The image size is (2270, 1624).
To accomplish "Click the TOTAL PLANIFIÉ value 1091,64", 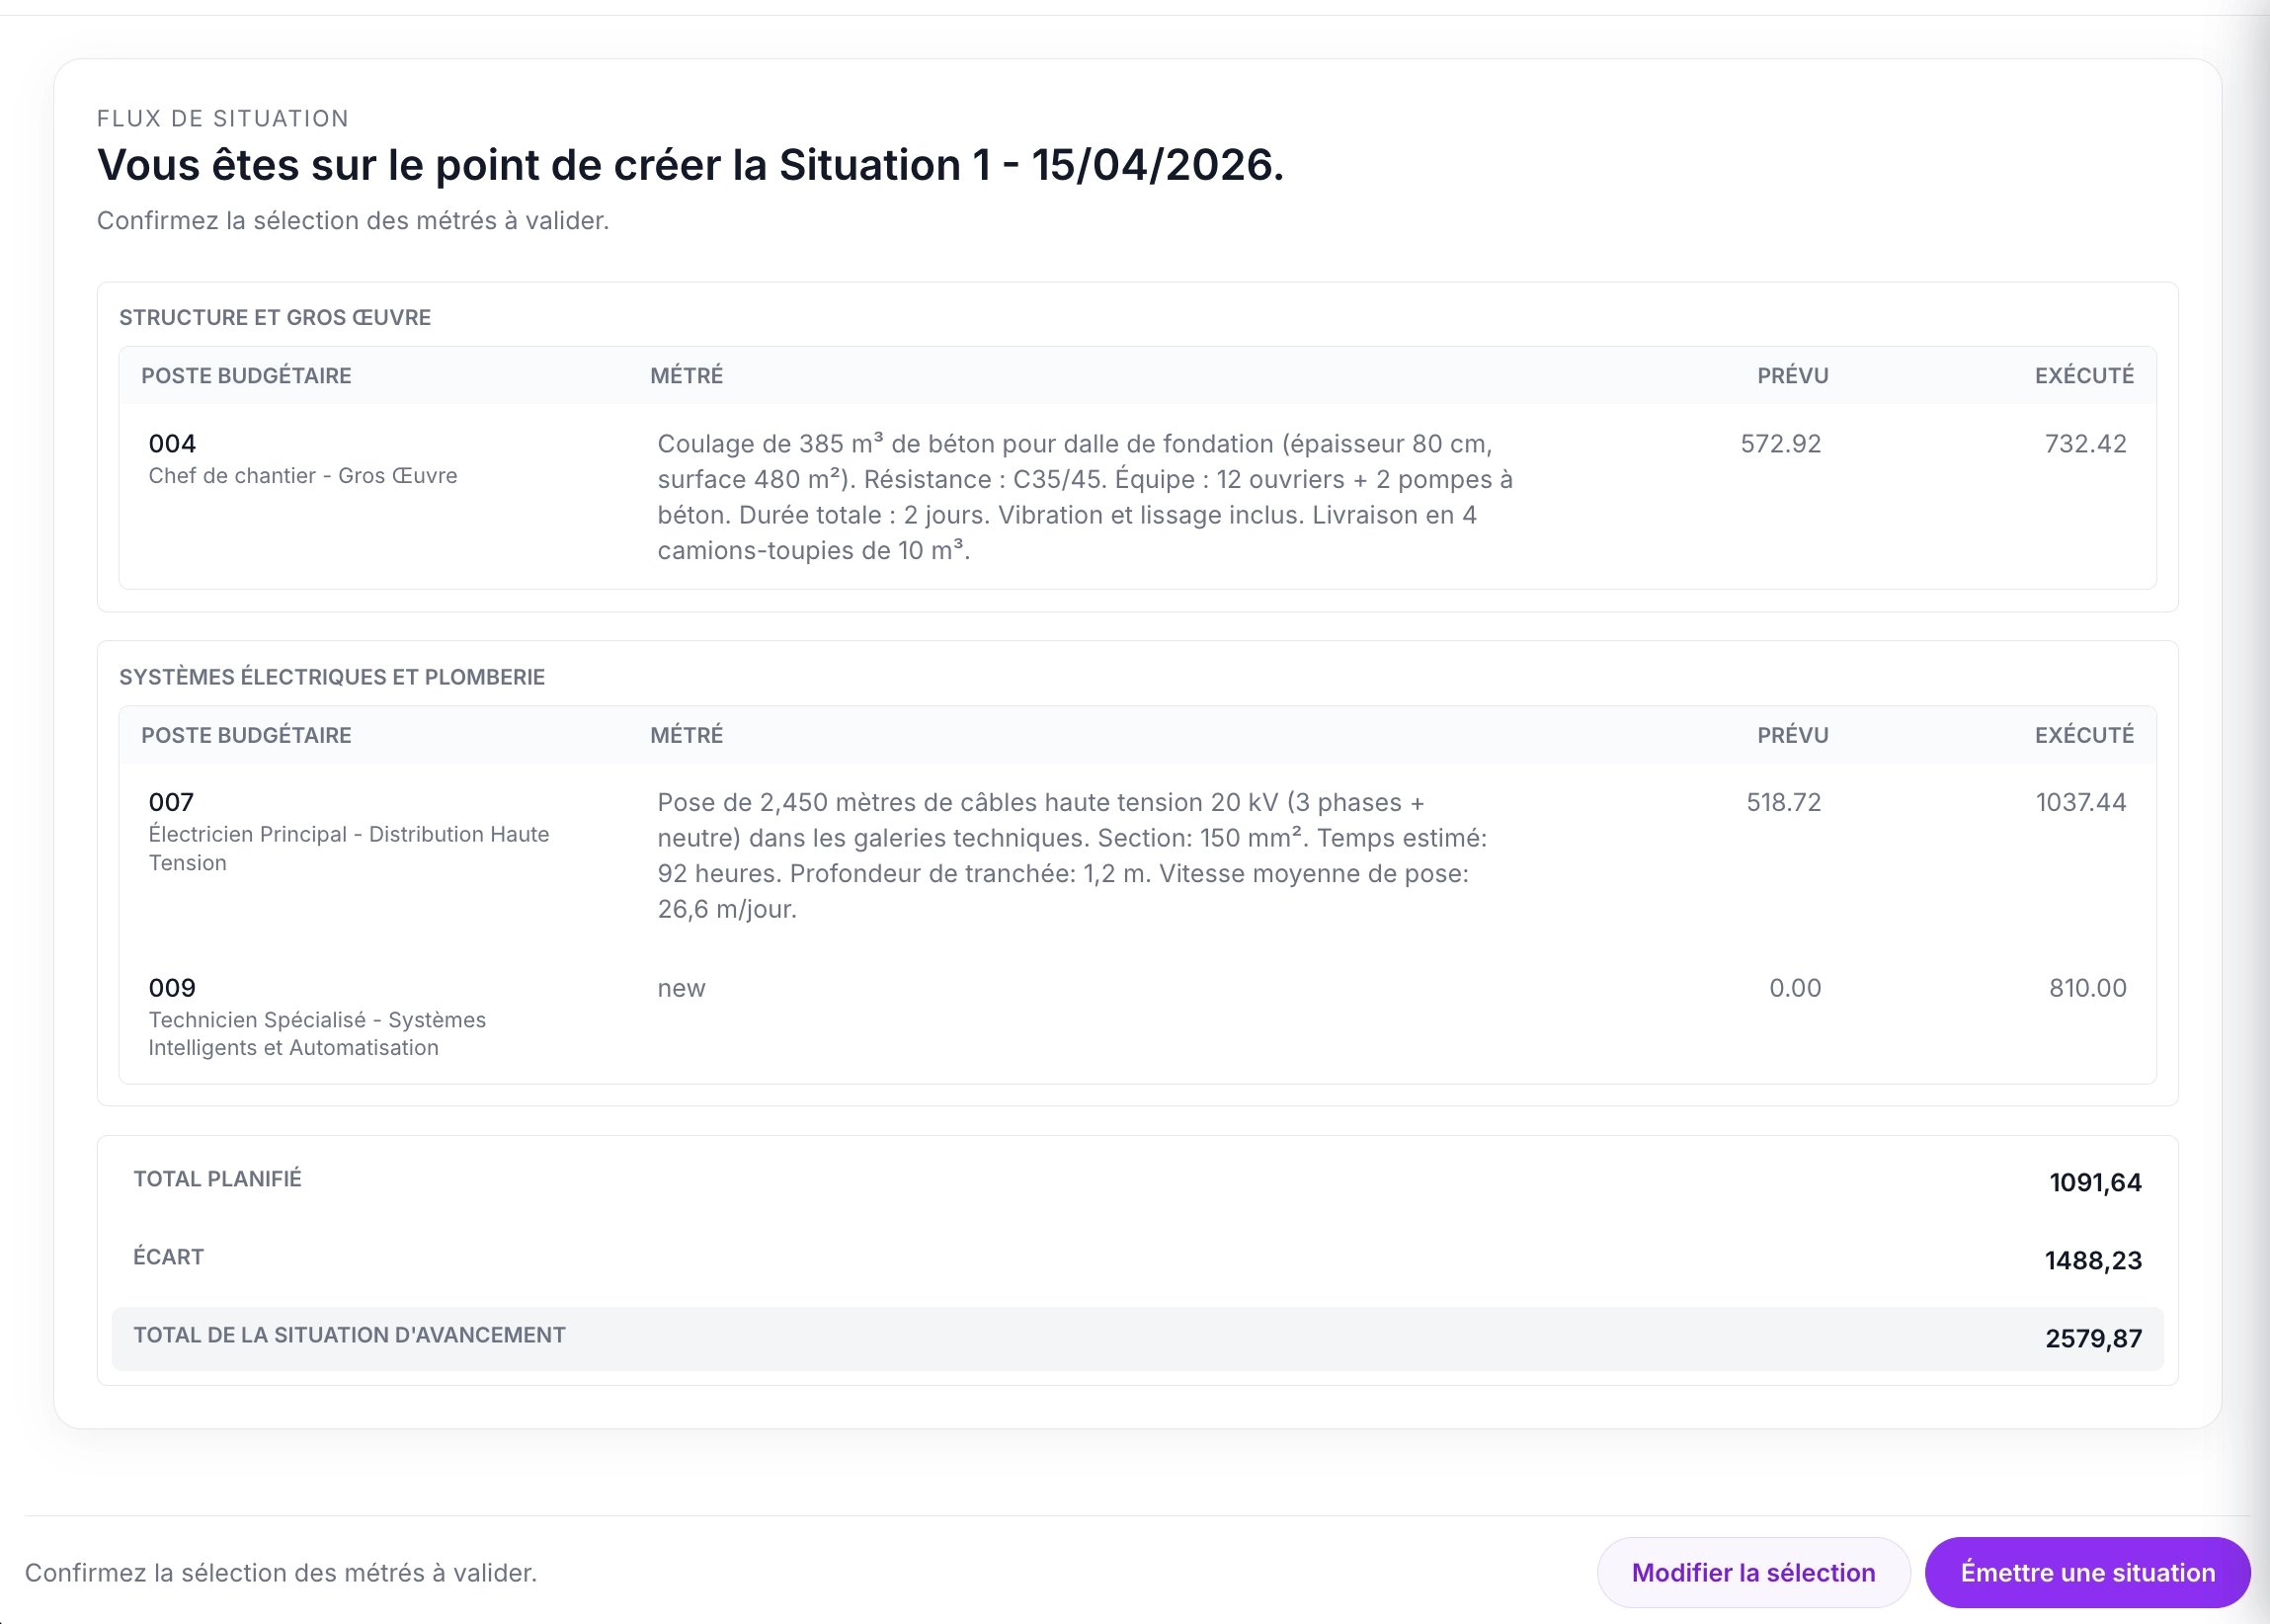I will tap(2091, 1181).
